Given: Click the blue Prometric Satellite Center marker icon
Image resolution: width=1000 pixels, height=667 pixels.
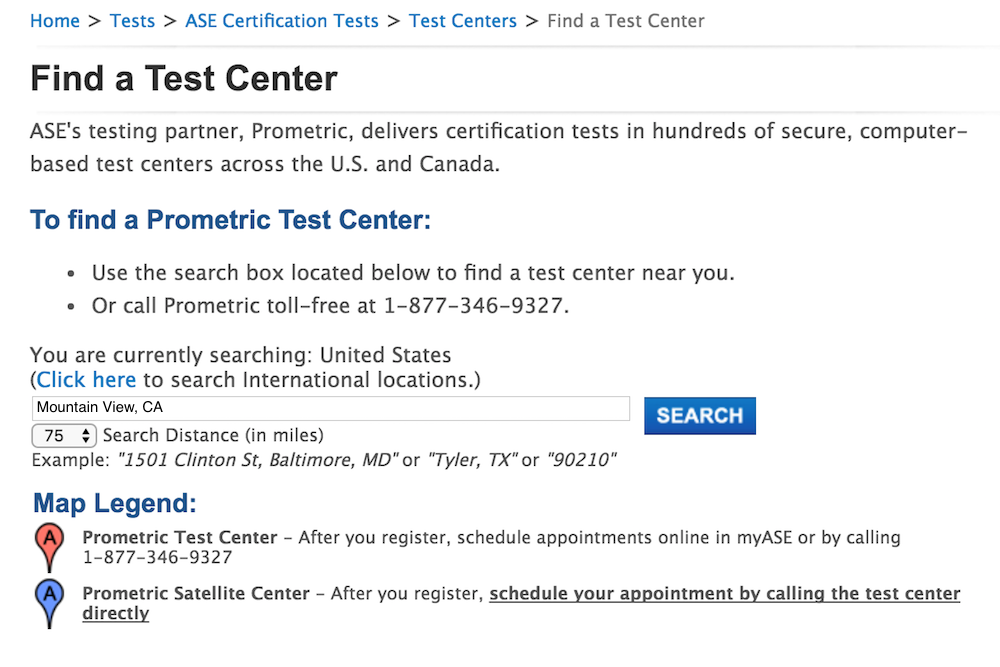Looking at the screenshot, I should [x=49, y=603].
